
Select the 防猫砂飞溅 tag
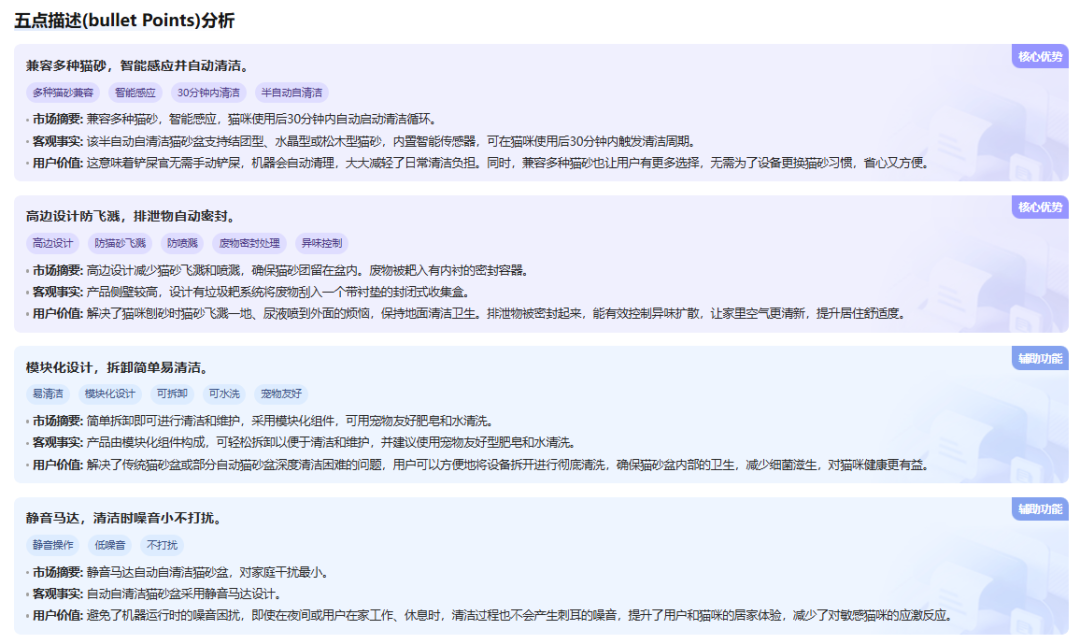coord(120,243)
